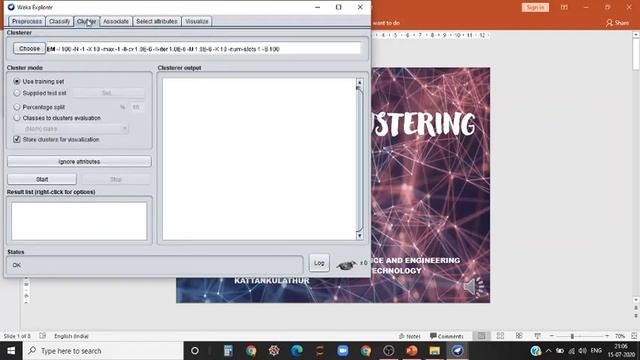This screenshot has width=640, height=360.
Task: Select the Cluster tab
Action: click(87, 21)
